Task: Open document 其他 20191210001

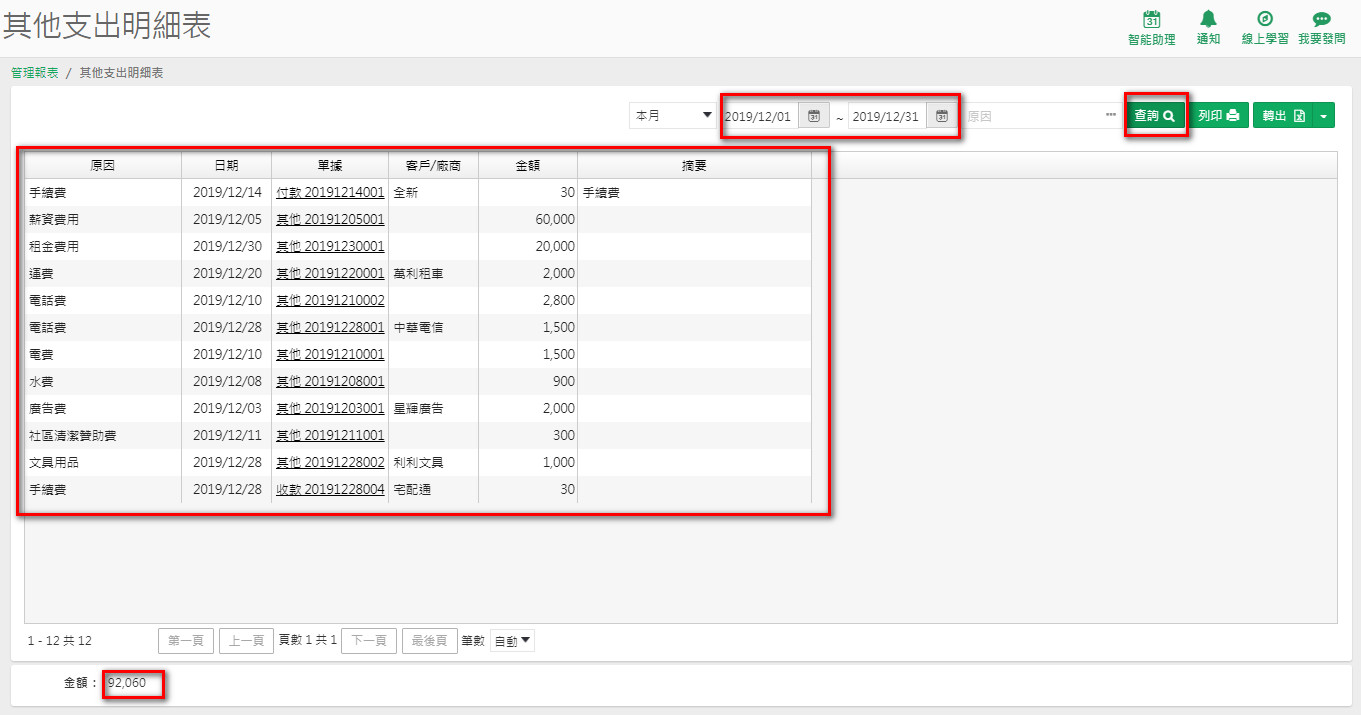Action: coord(330,355)
